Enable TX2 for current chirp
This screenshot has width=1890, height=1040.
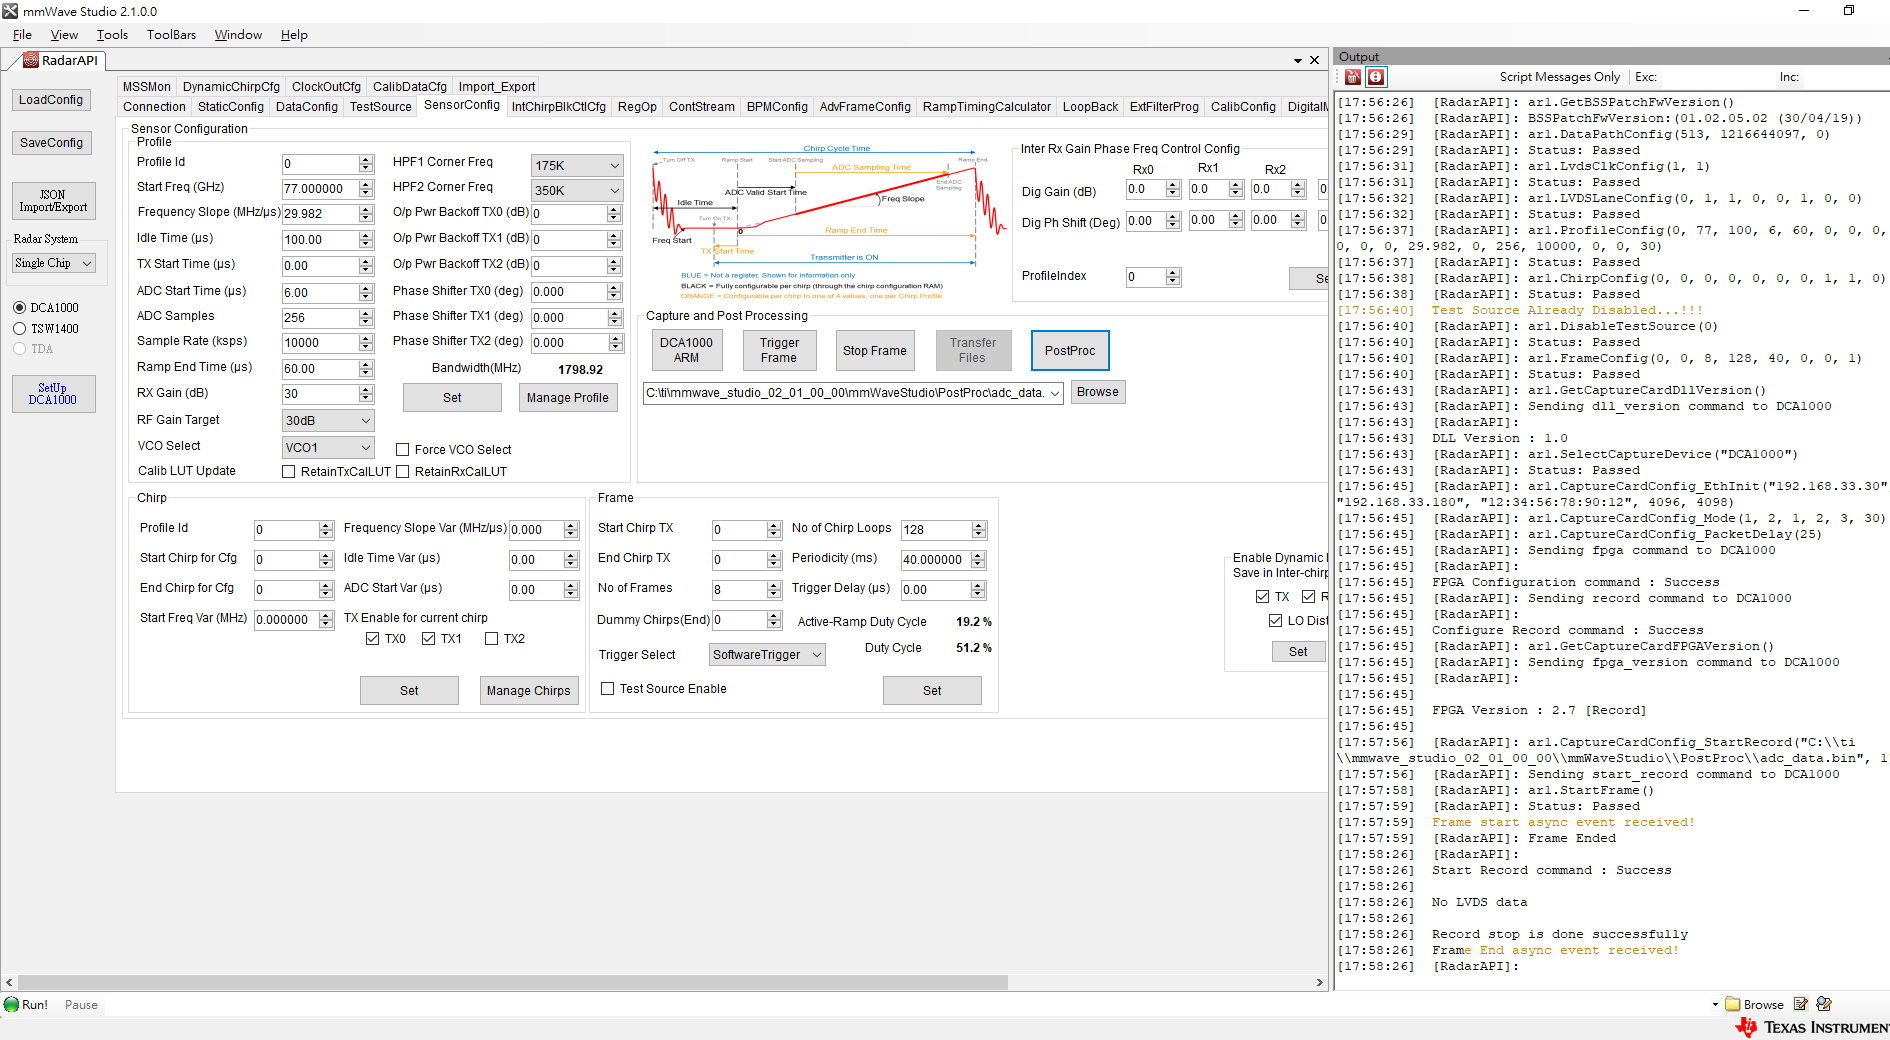tap(492, 639)
